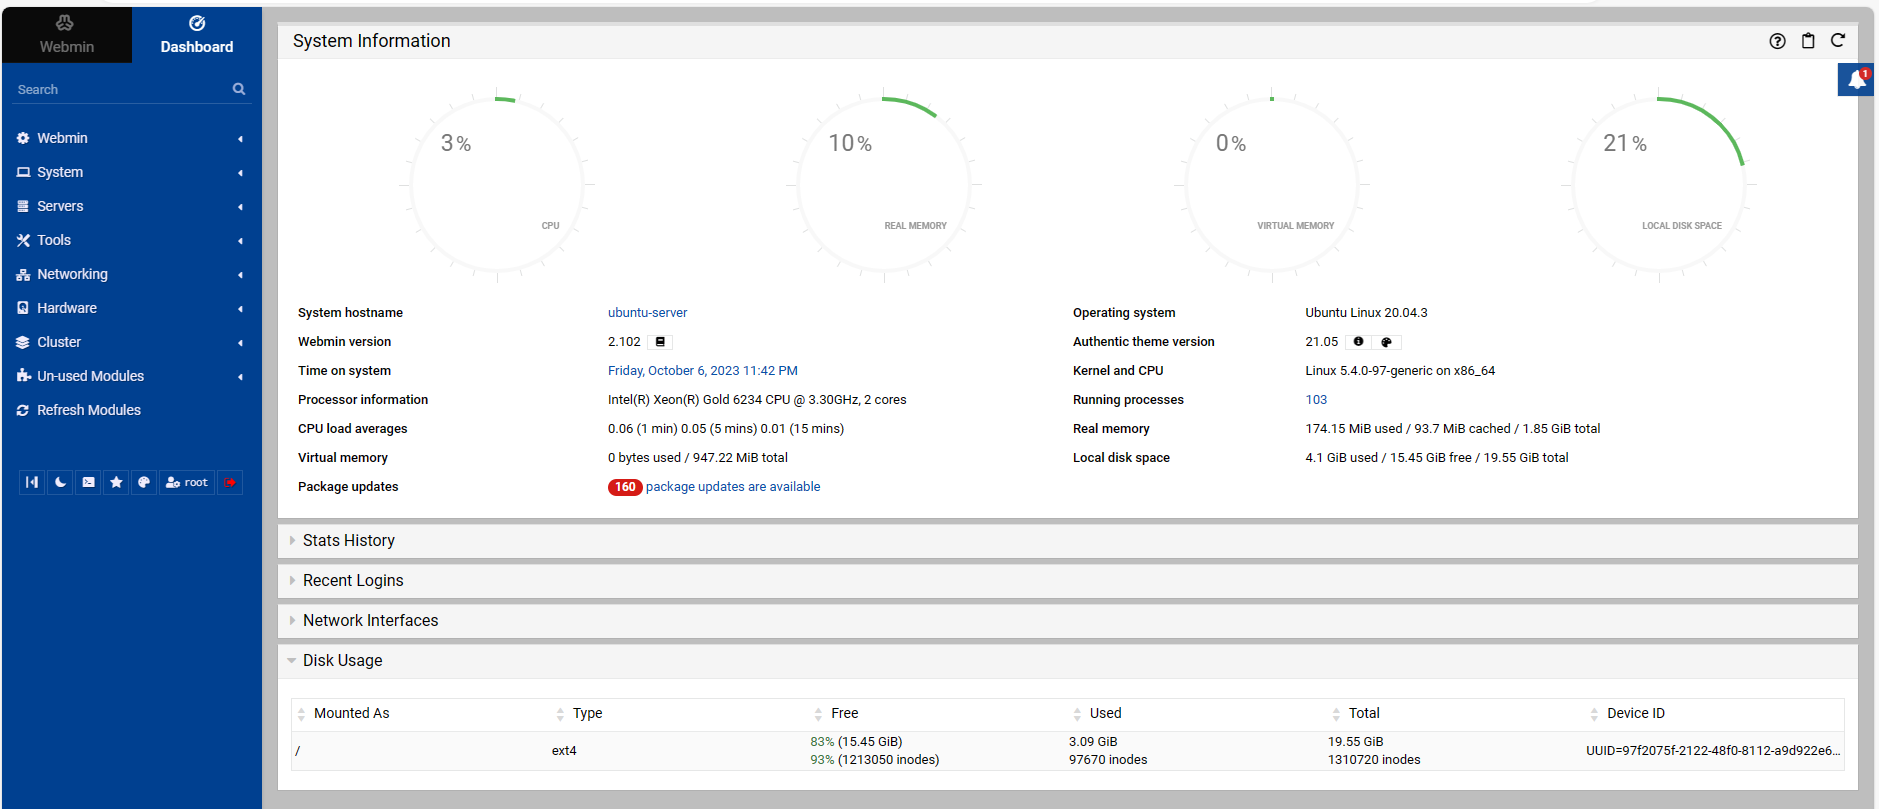Open the command shell terminal icon
This screenshot has width=1879, height=809.
tap(89, 482)
